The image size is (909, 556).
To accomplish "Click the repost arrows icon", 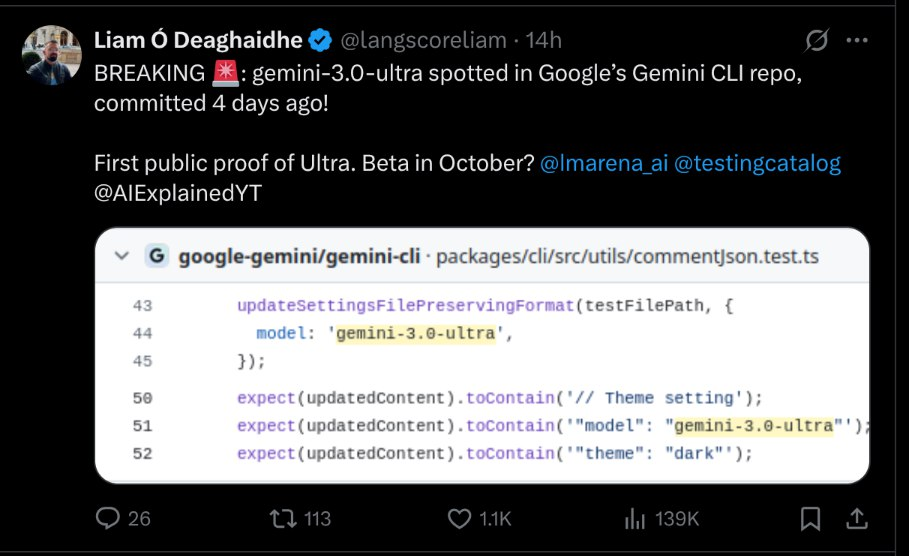I will click(283, 518).
